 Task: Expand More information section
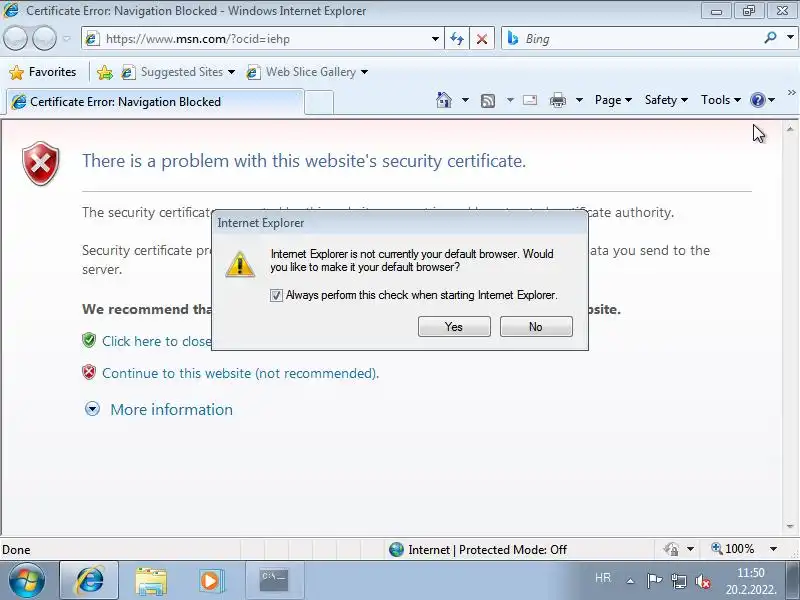[92, 409]
